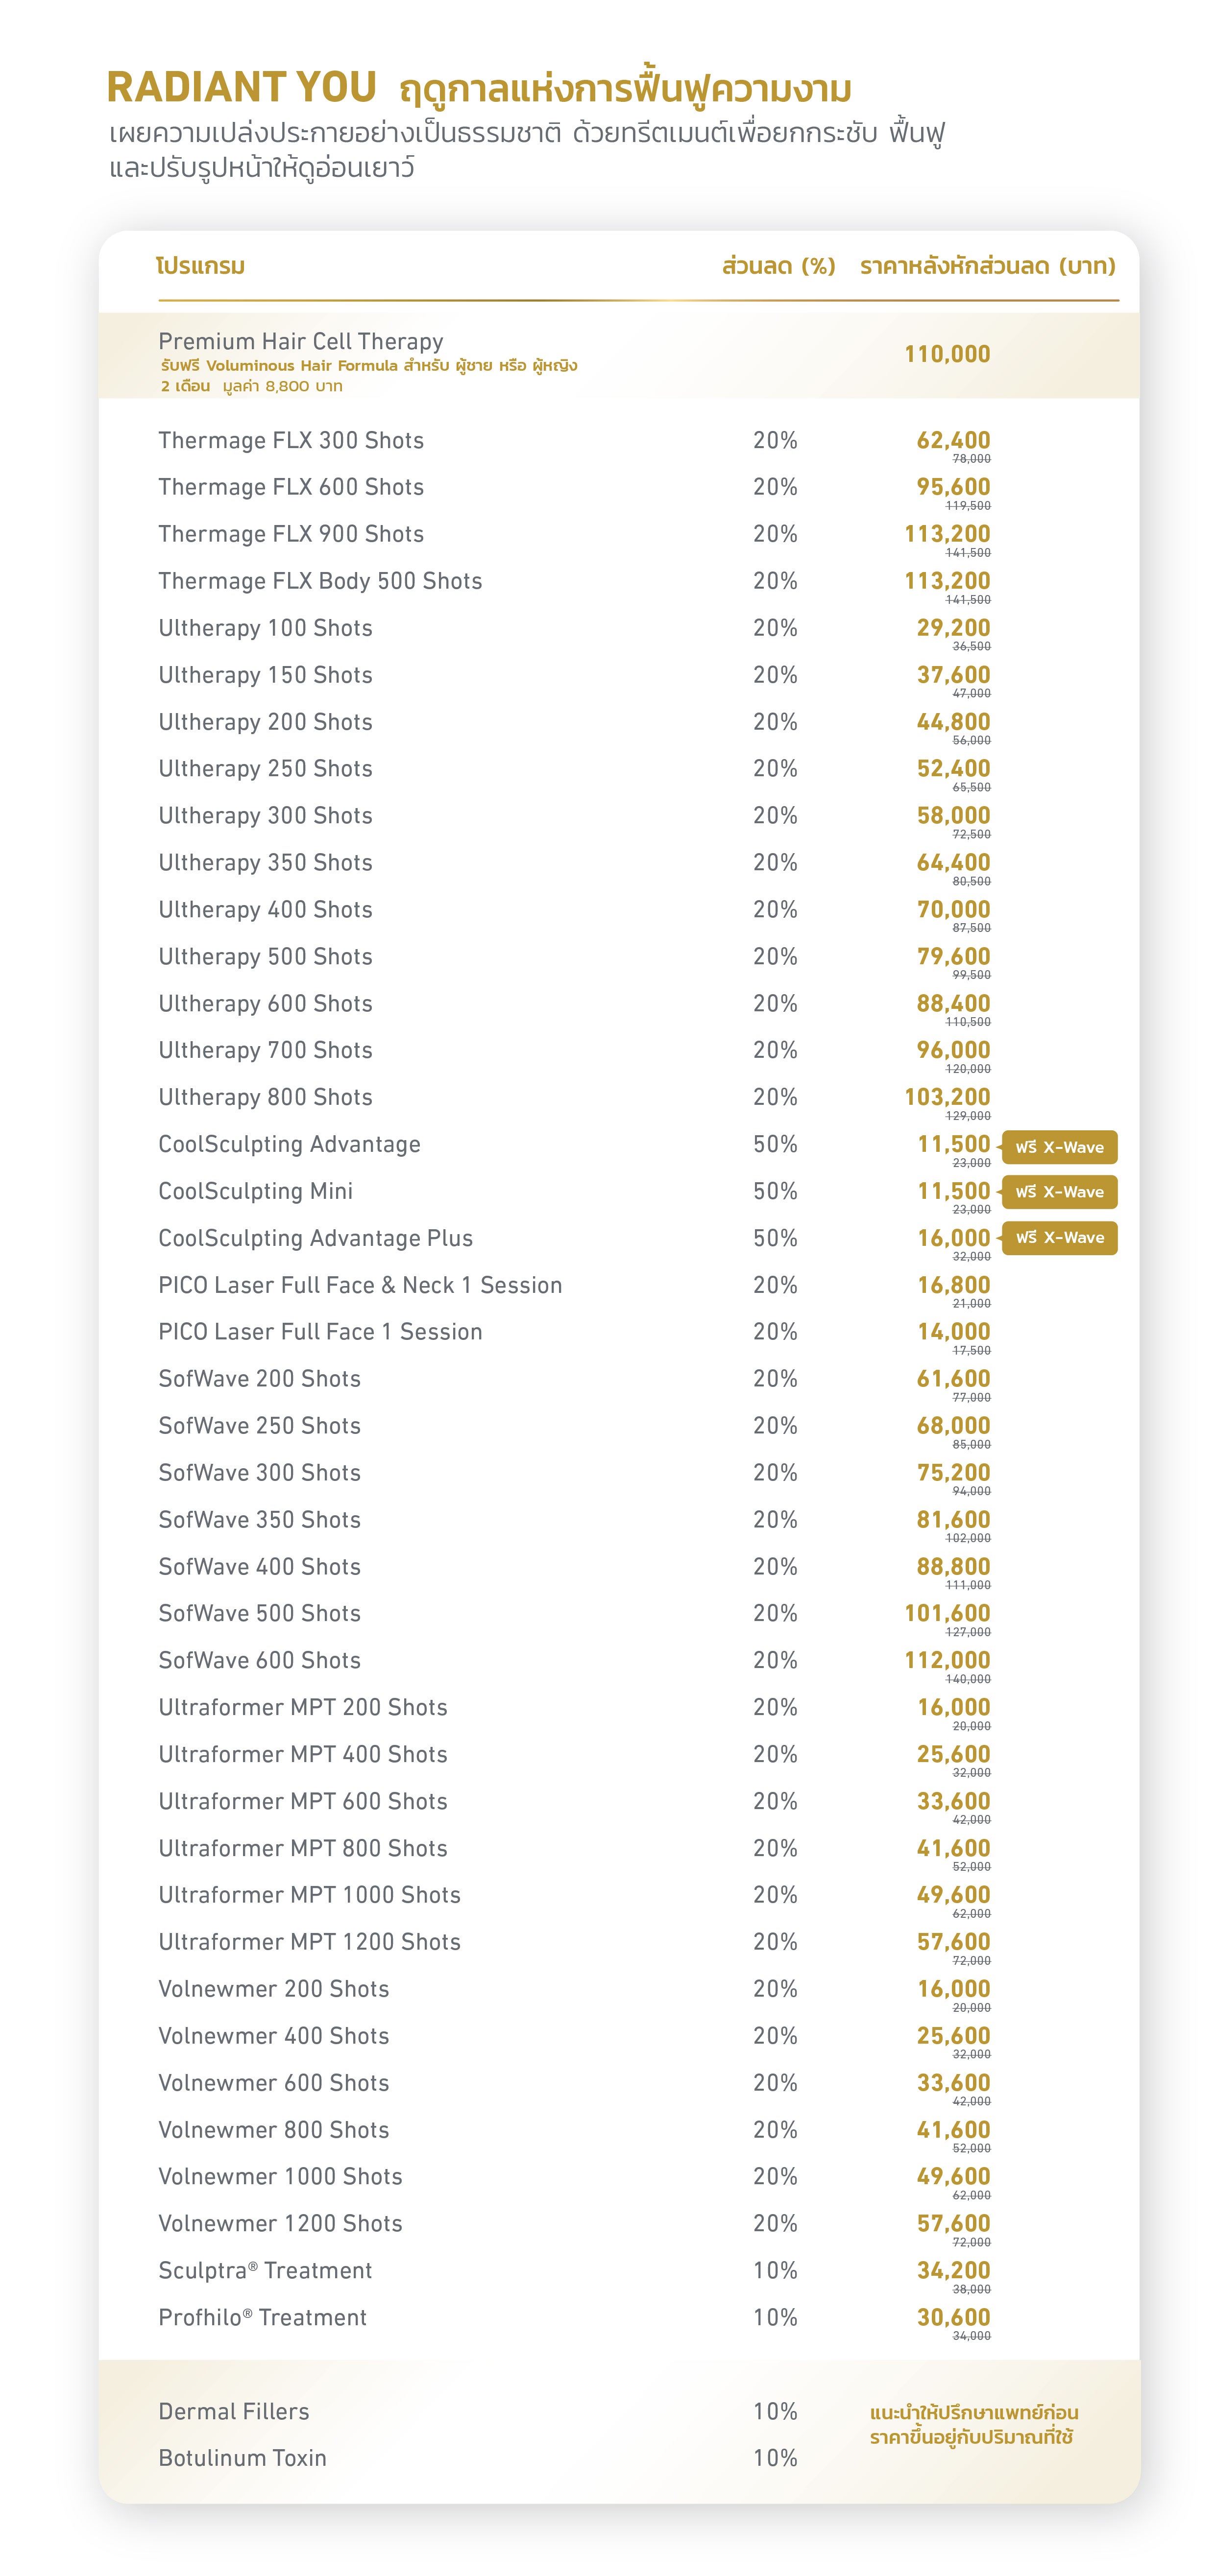Click the Sculptra Treatment entry
This screenshot has height=2576, width=1215.
point(265,2270)
